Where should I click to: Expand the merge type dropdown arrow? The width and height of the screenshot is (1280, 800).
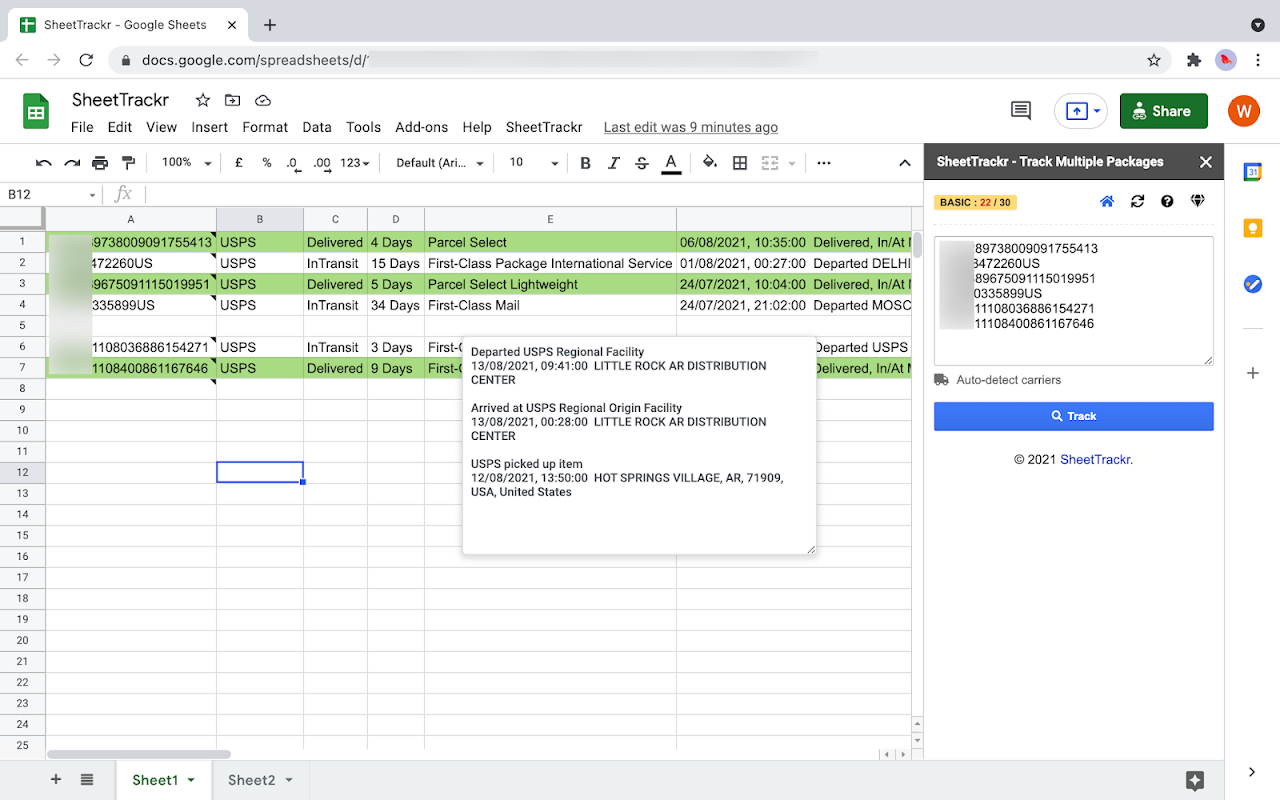point(792,163)
